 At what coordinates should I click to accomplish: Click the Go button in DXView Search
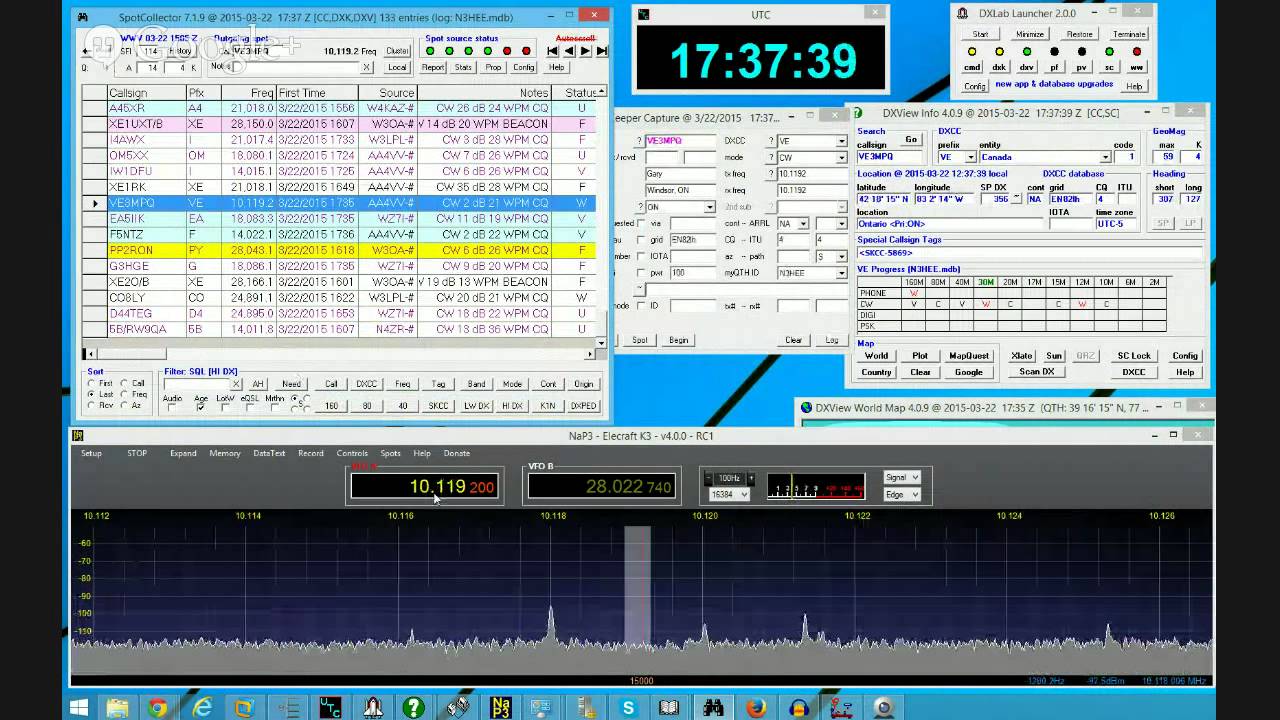(x=911, y=140)
